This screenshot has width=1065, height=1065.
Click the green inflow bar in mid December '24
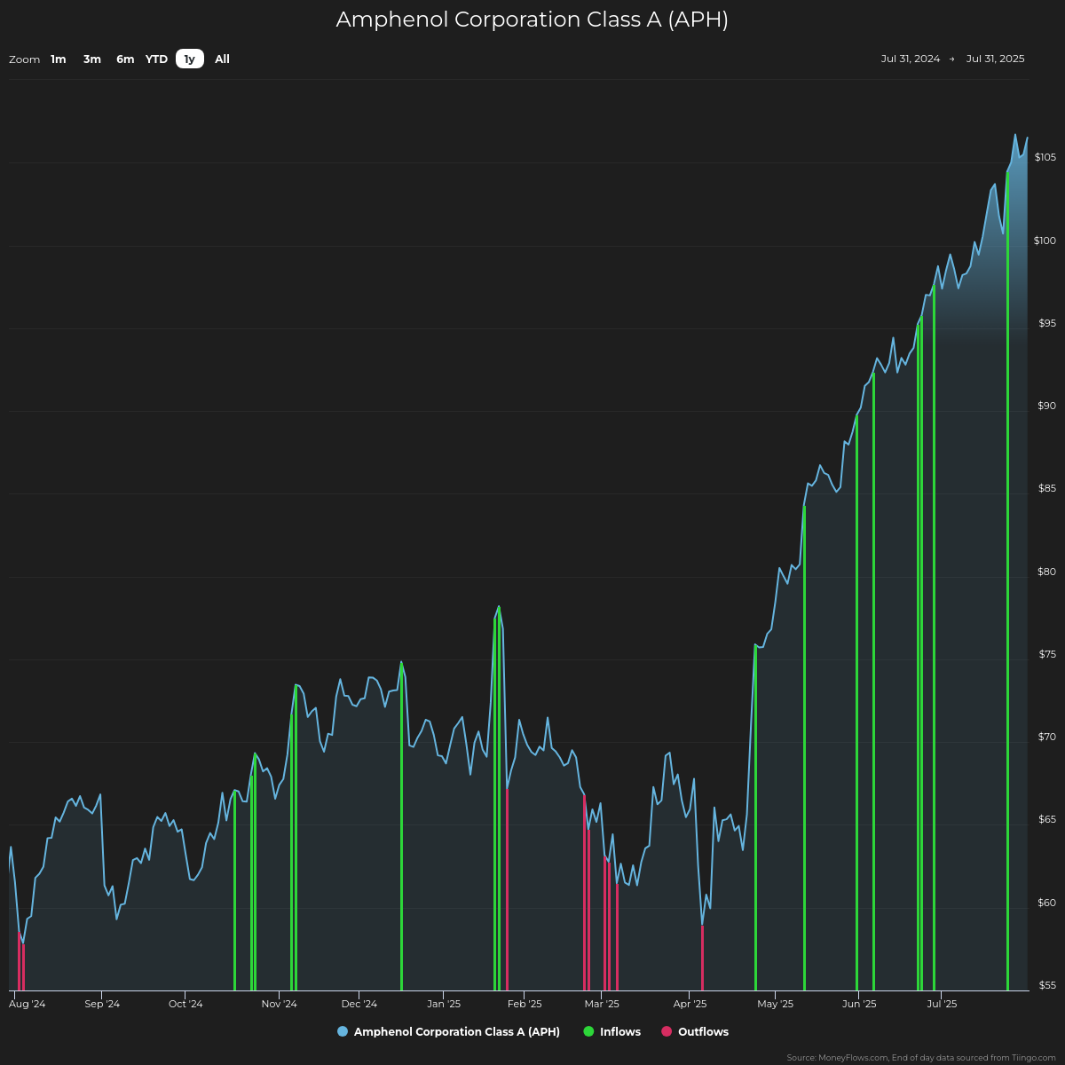point(401,826)
